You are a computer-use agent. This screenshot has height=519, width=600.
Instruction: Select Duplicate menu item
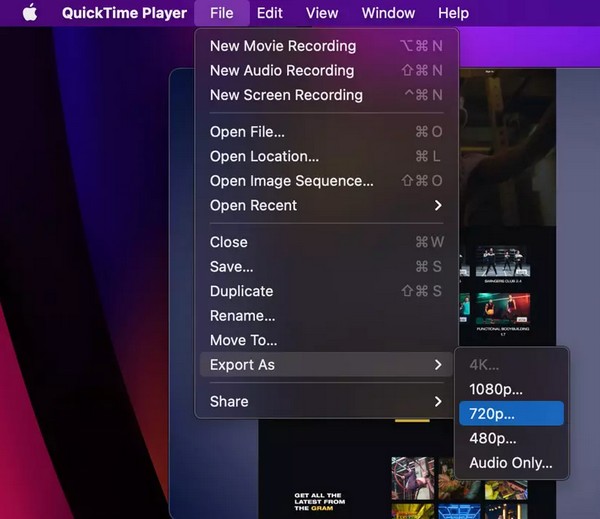pyautogui.click(x=326, y=291)
